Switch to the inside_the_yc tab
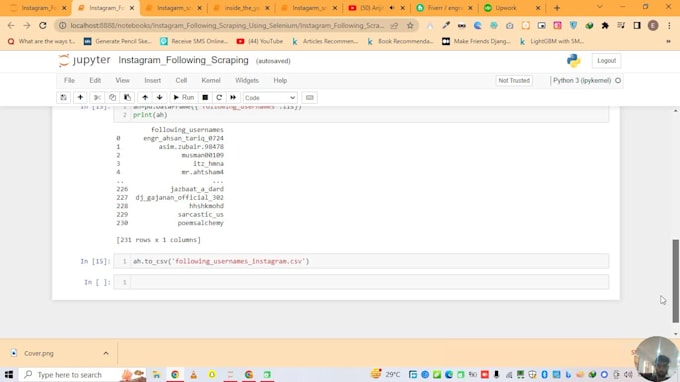 (x=242, y=8)
